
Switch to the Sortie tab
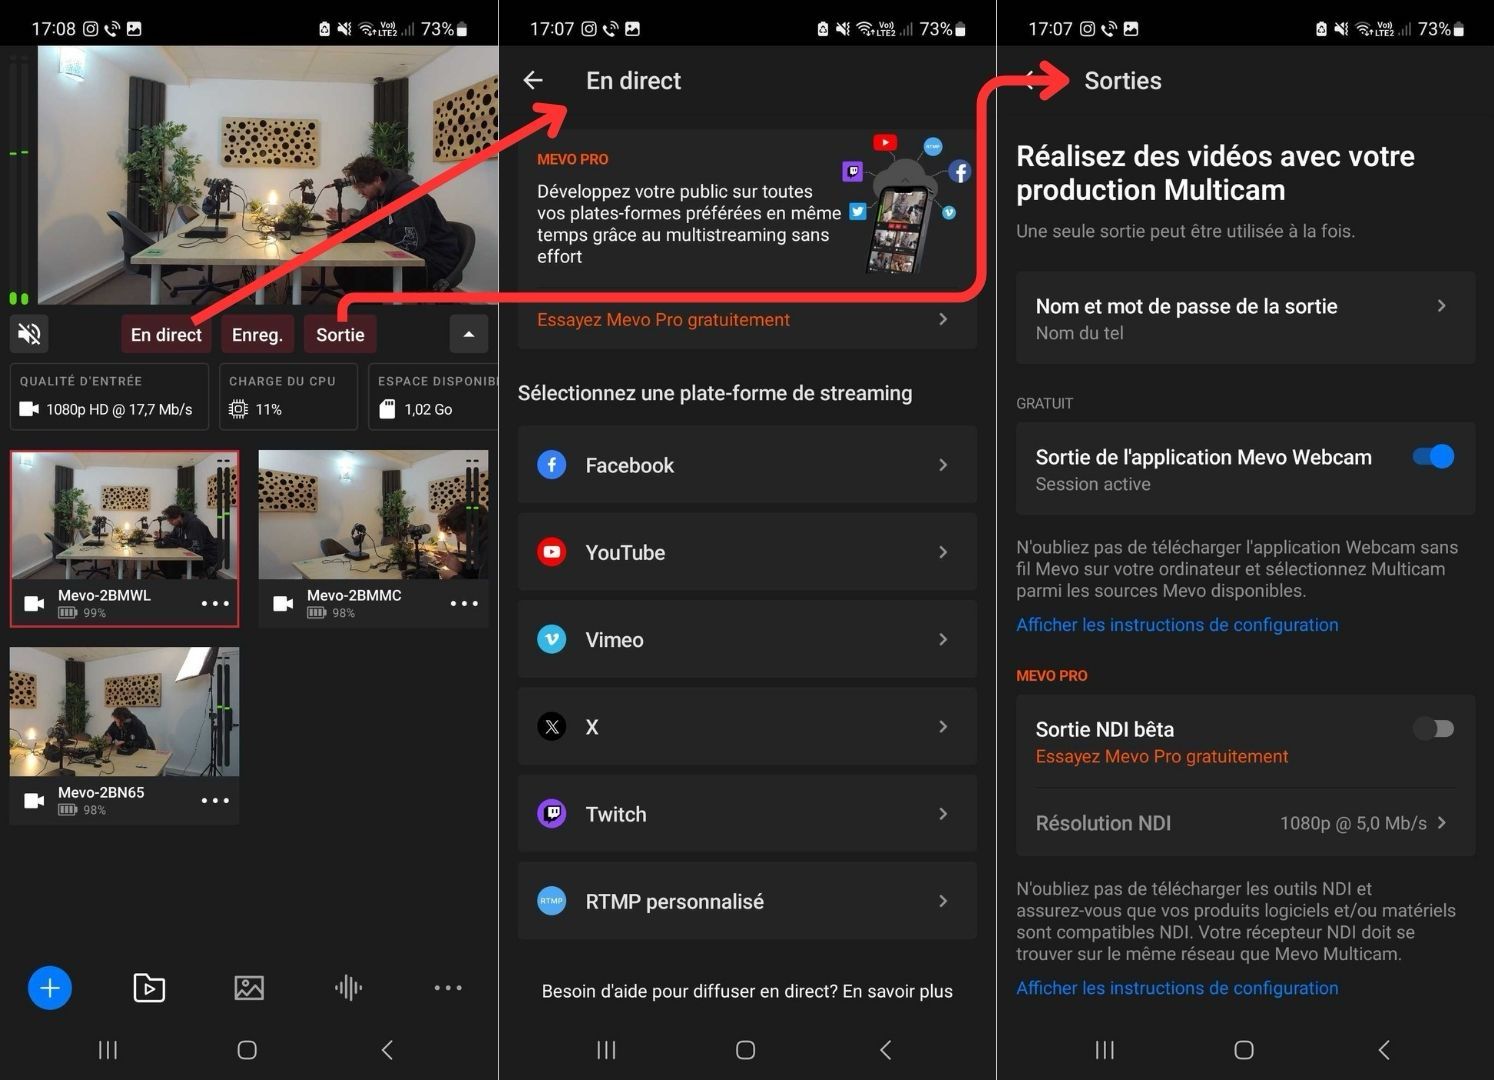coord(340,334)
